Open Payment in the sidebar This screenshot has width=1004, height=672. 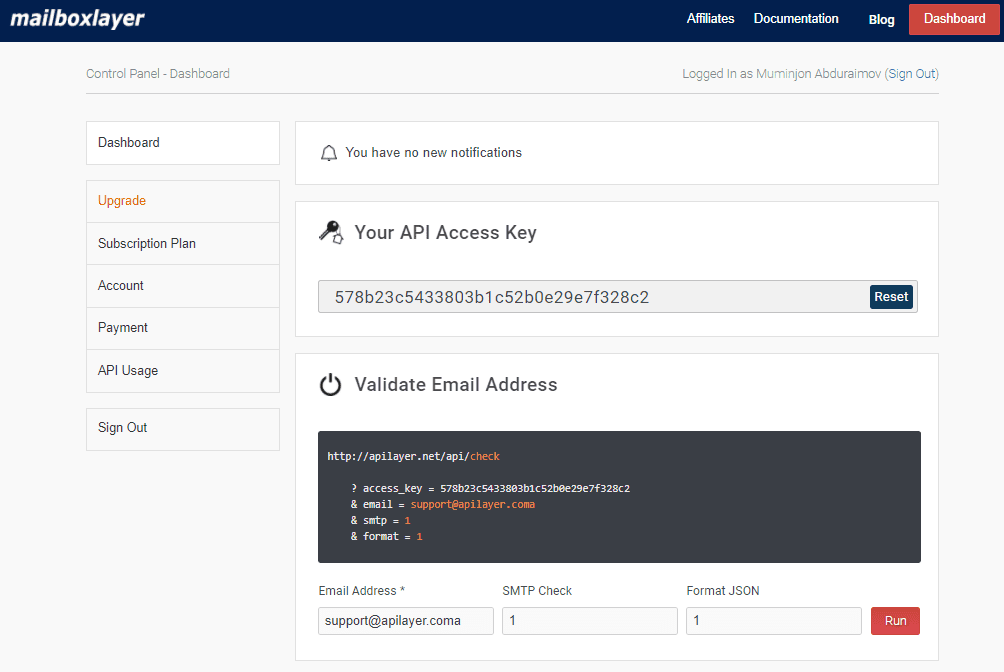(x=182, y=328)
